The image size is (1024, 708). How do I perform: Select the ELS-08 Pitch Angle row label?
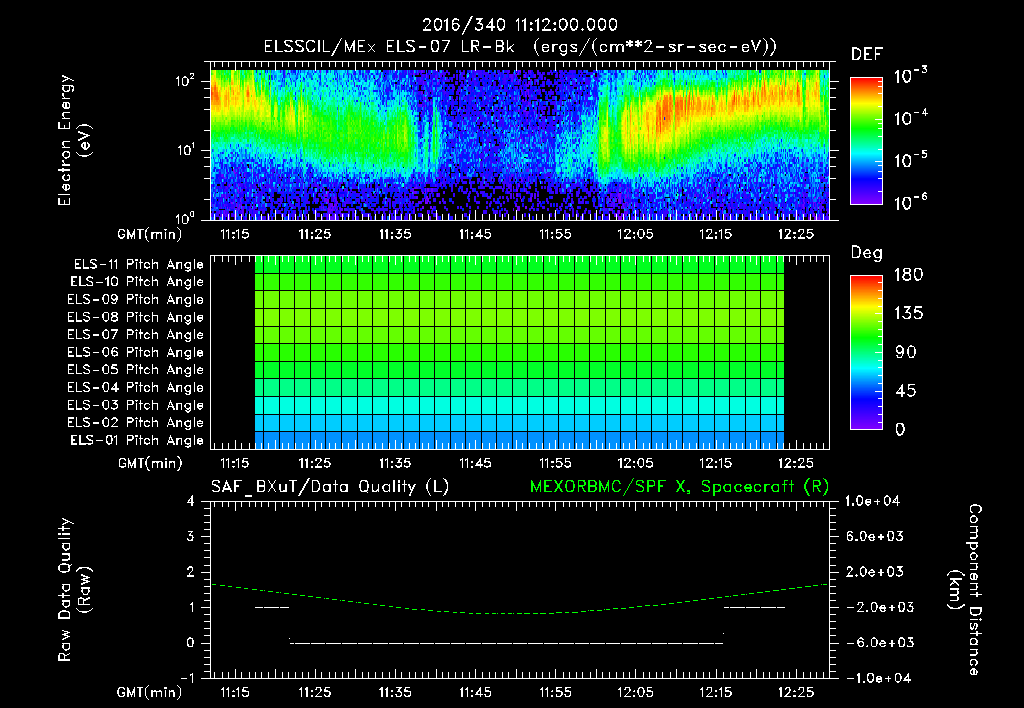click(136, 317)
